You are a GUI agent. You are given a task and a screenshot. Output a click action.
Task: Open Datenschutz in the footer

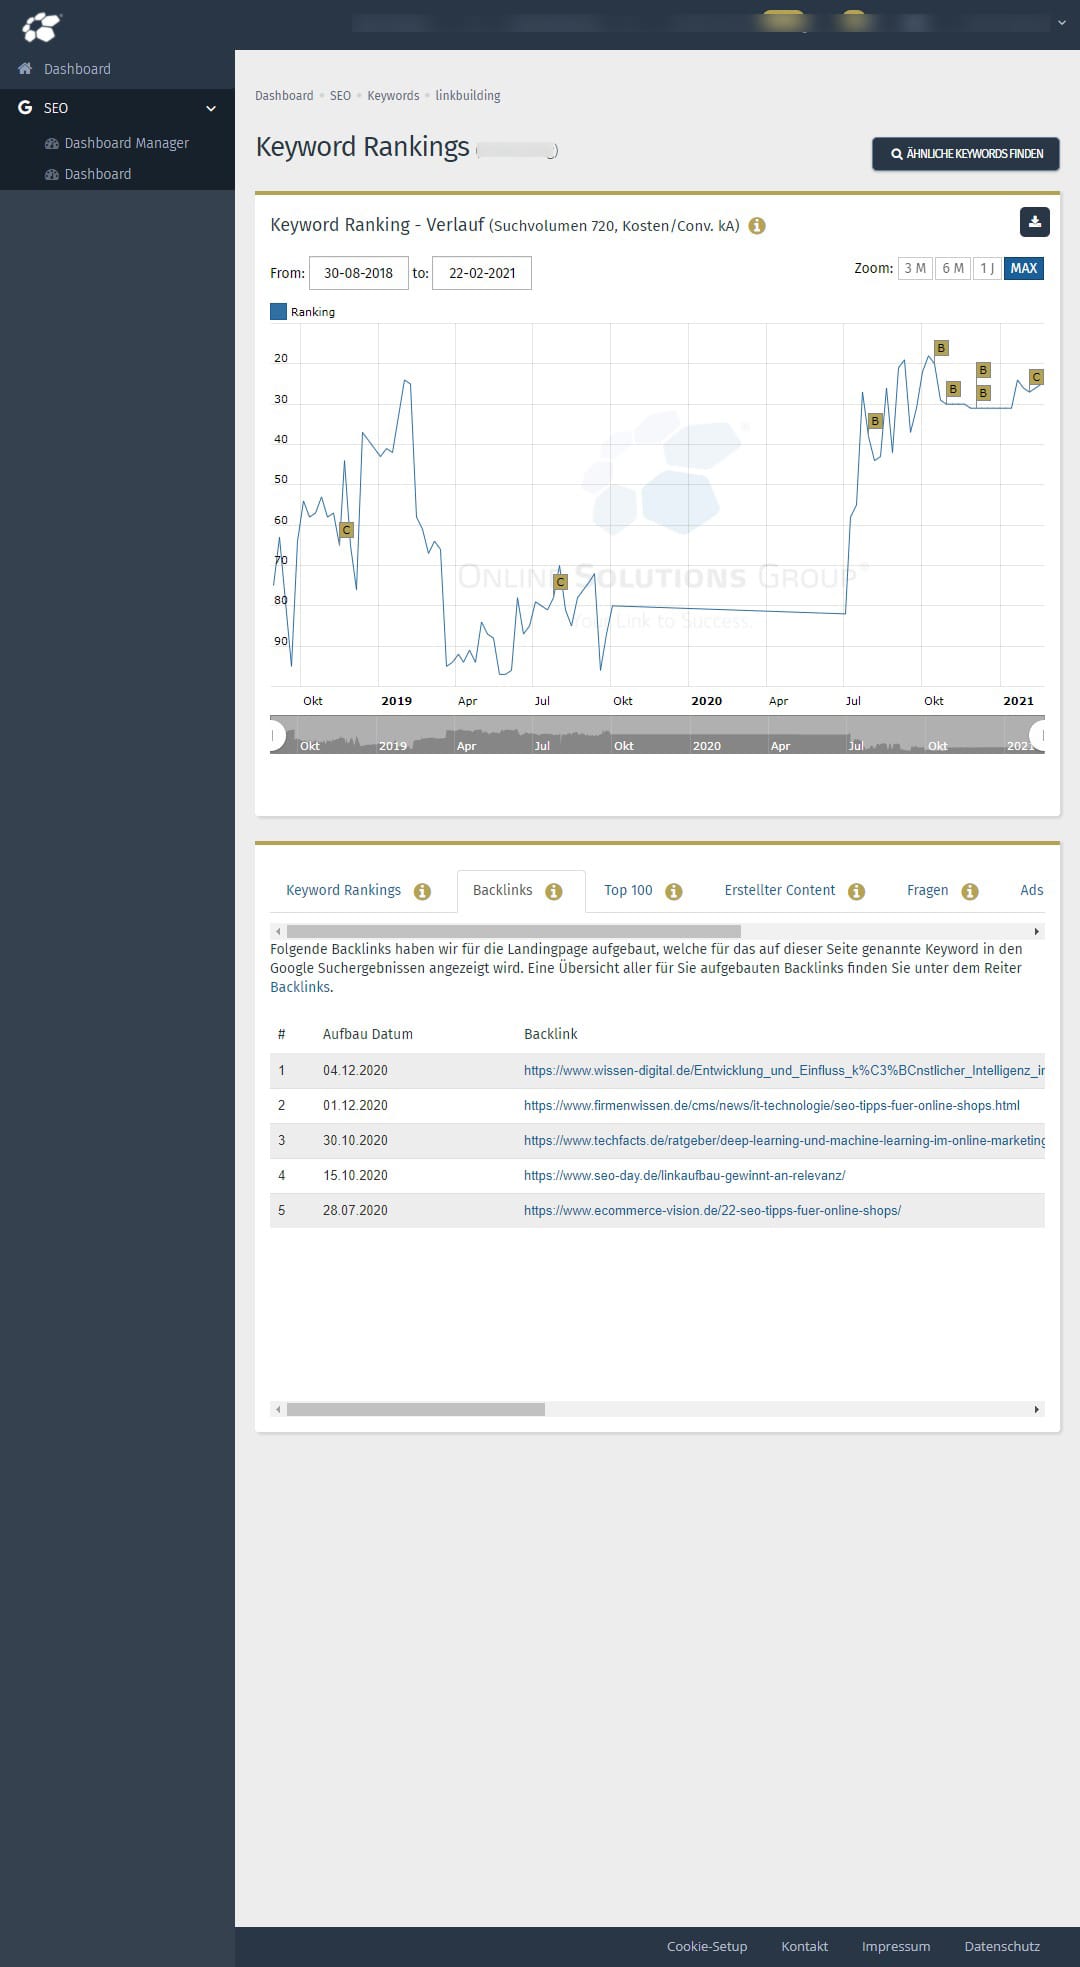[x=1002, y=1947]
